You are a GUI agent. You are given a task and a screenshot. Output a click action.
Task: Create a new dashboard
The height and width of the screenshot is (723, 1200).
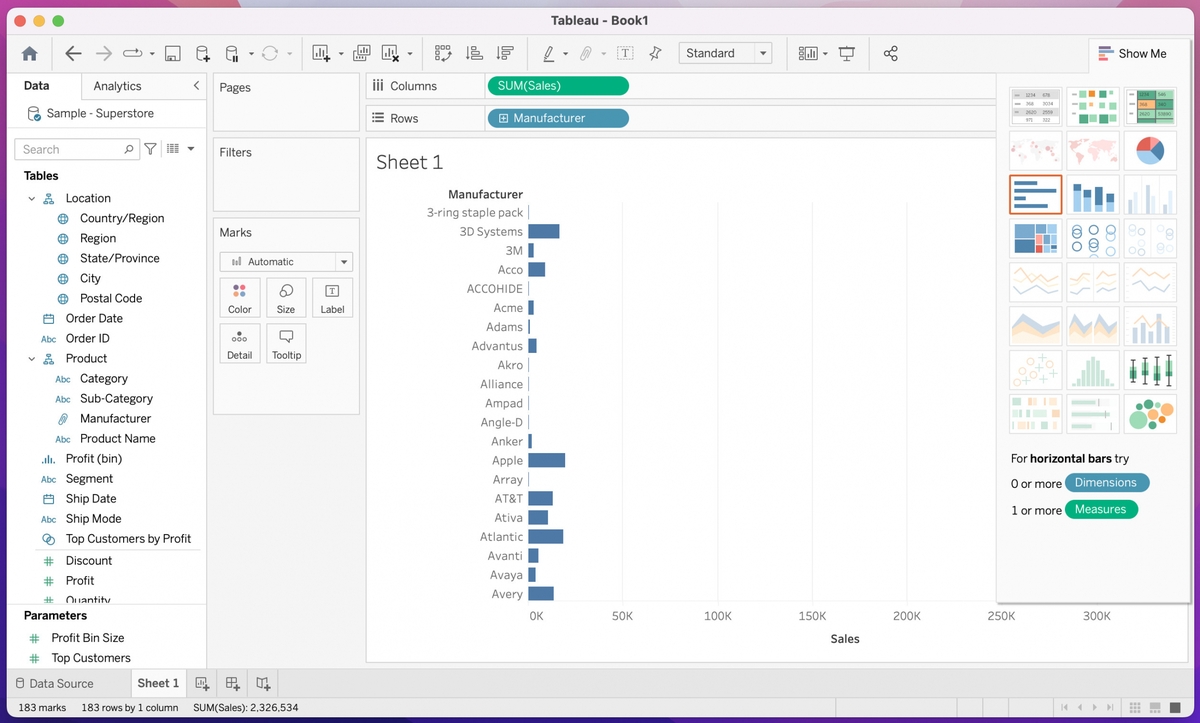(x=232, y=683)
